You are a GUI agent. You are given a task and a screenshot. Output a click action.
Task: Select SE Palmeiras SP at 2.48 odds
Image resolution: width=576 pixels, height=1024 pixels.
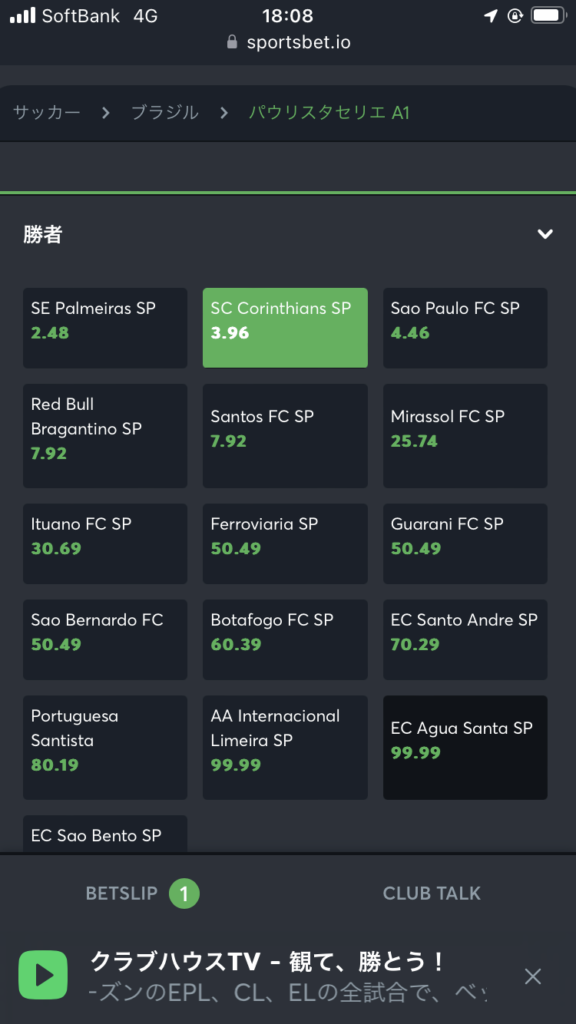(105, 328)
